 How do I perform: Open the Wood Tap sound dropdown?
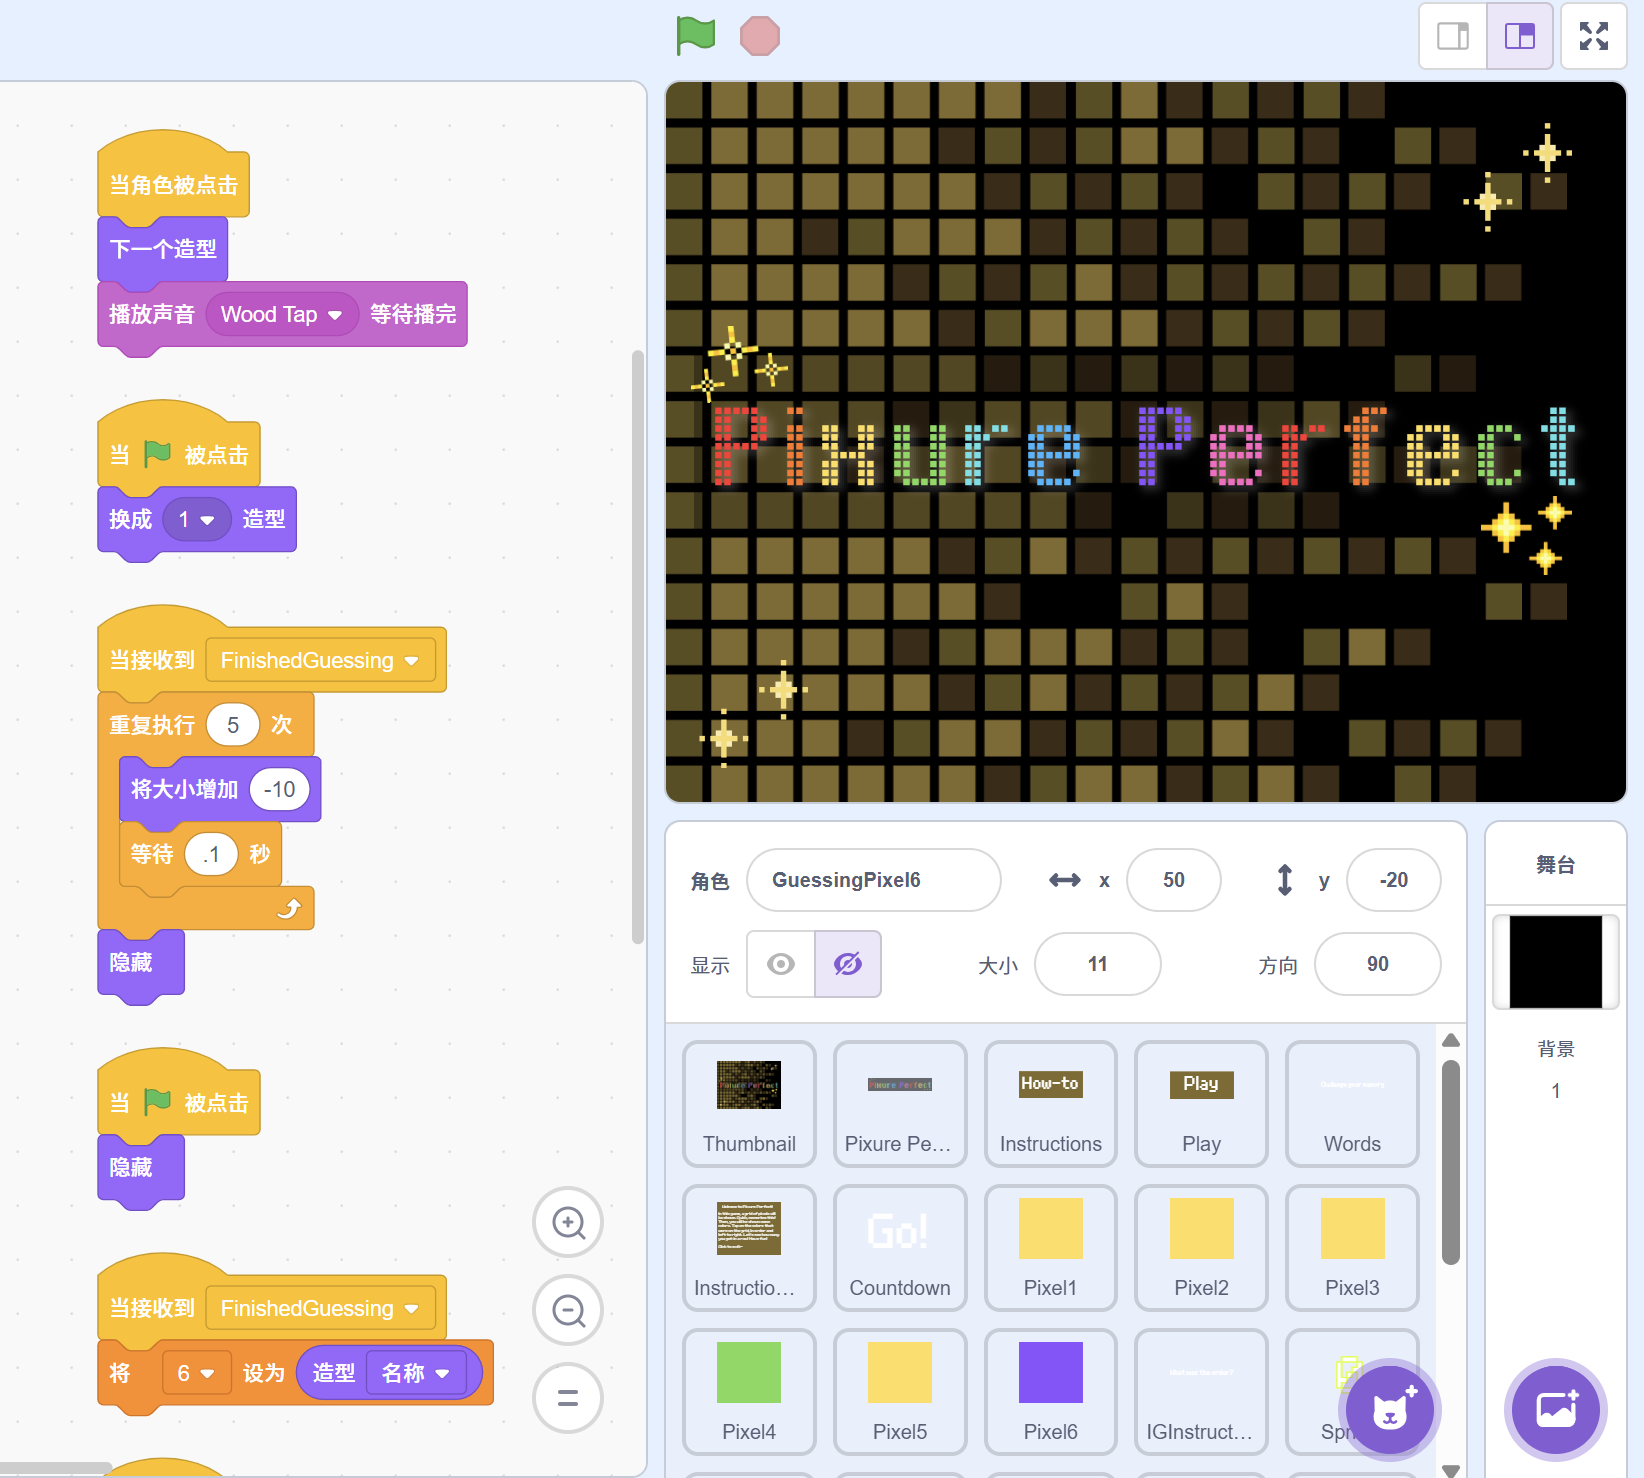[335, 315]
